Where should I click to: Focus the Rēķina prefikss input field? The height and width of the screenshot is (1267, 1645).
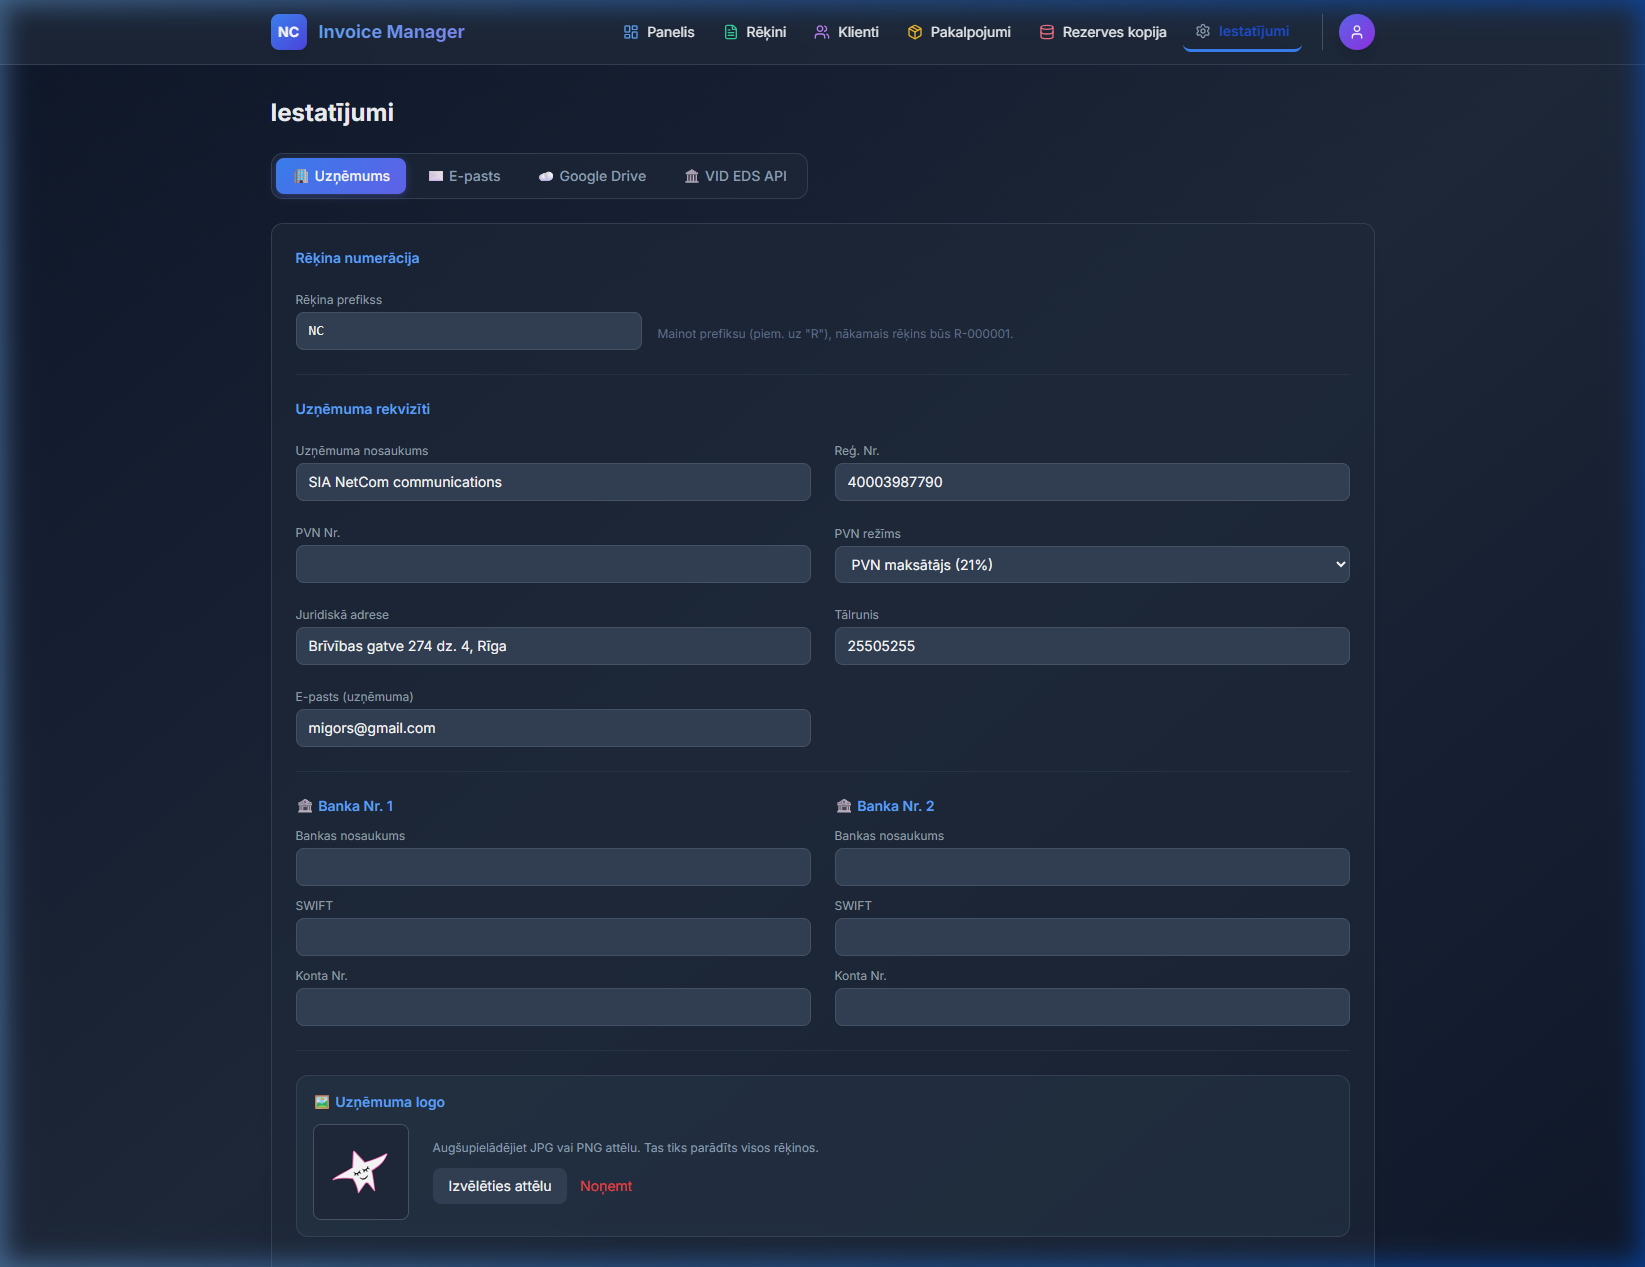(468, 331)
